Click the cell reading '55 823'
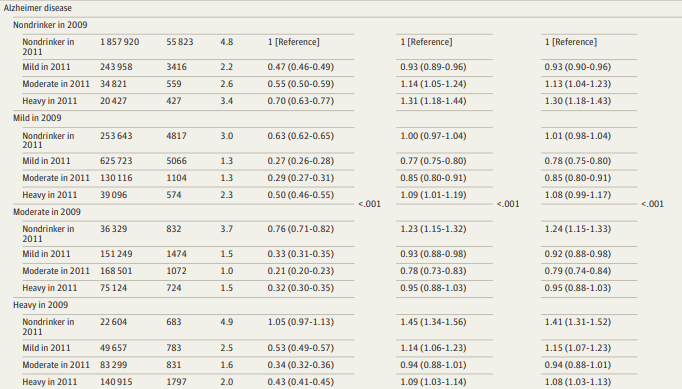The width and height of the screenshot is (682, 389). pyautogui.click(x=180, y=42)
